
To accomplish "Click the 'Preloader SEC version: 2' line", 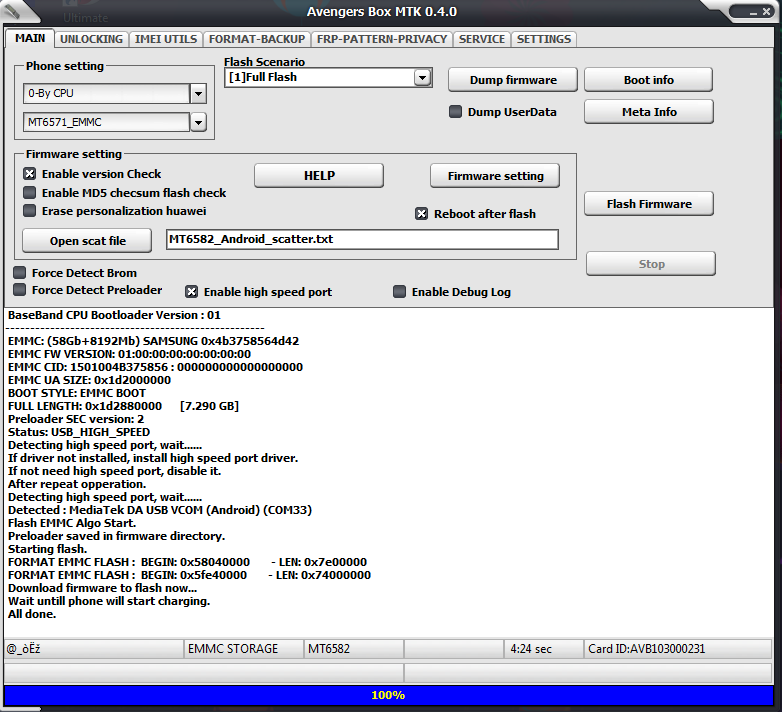I will pos(76,419).
